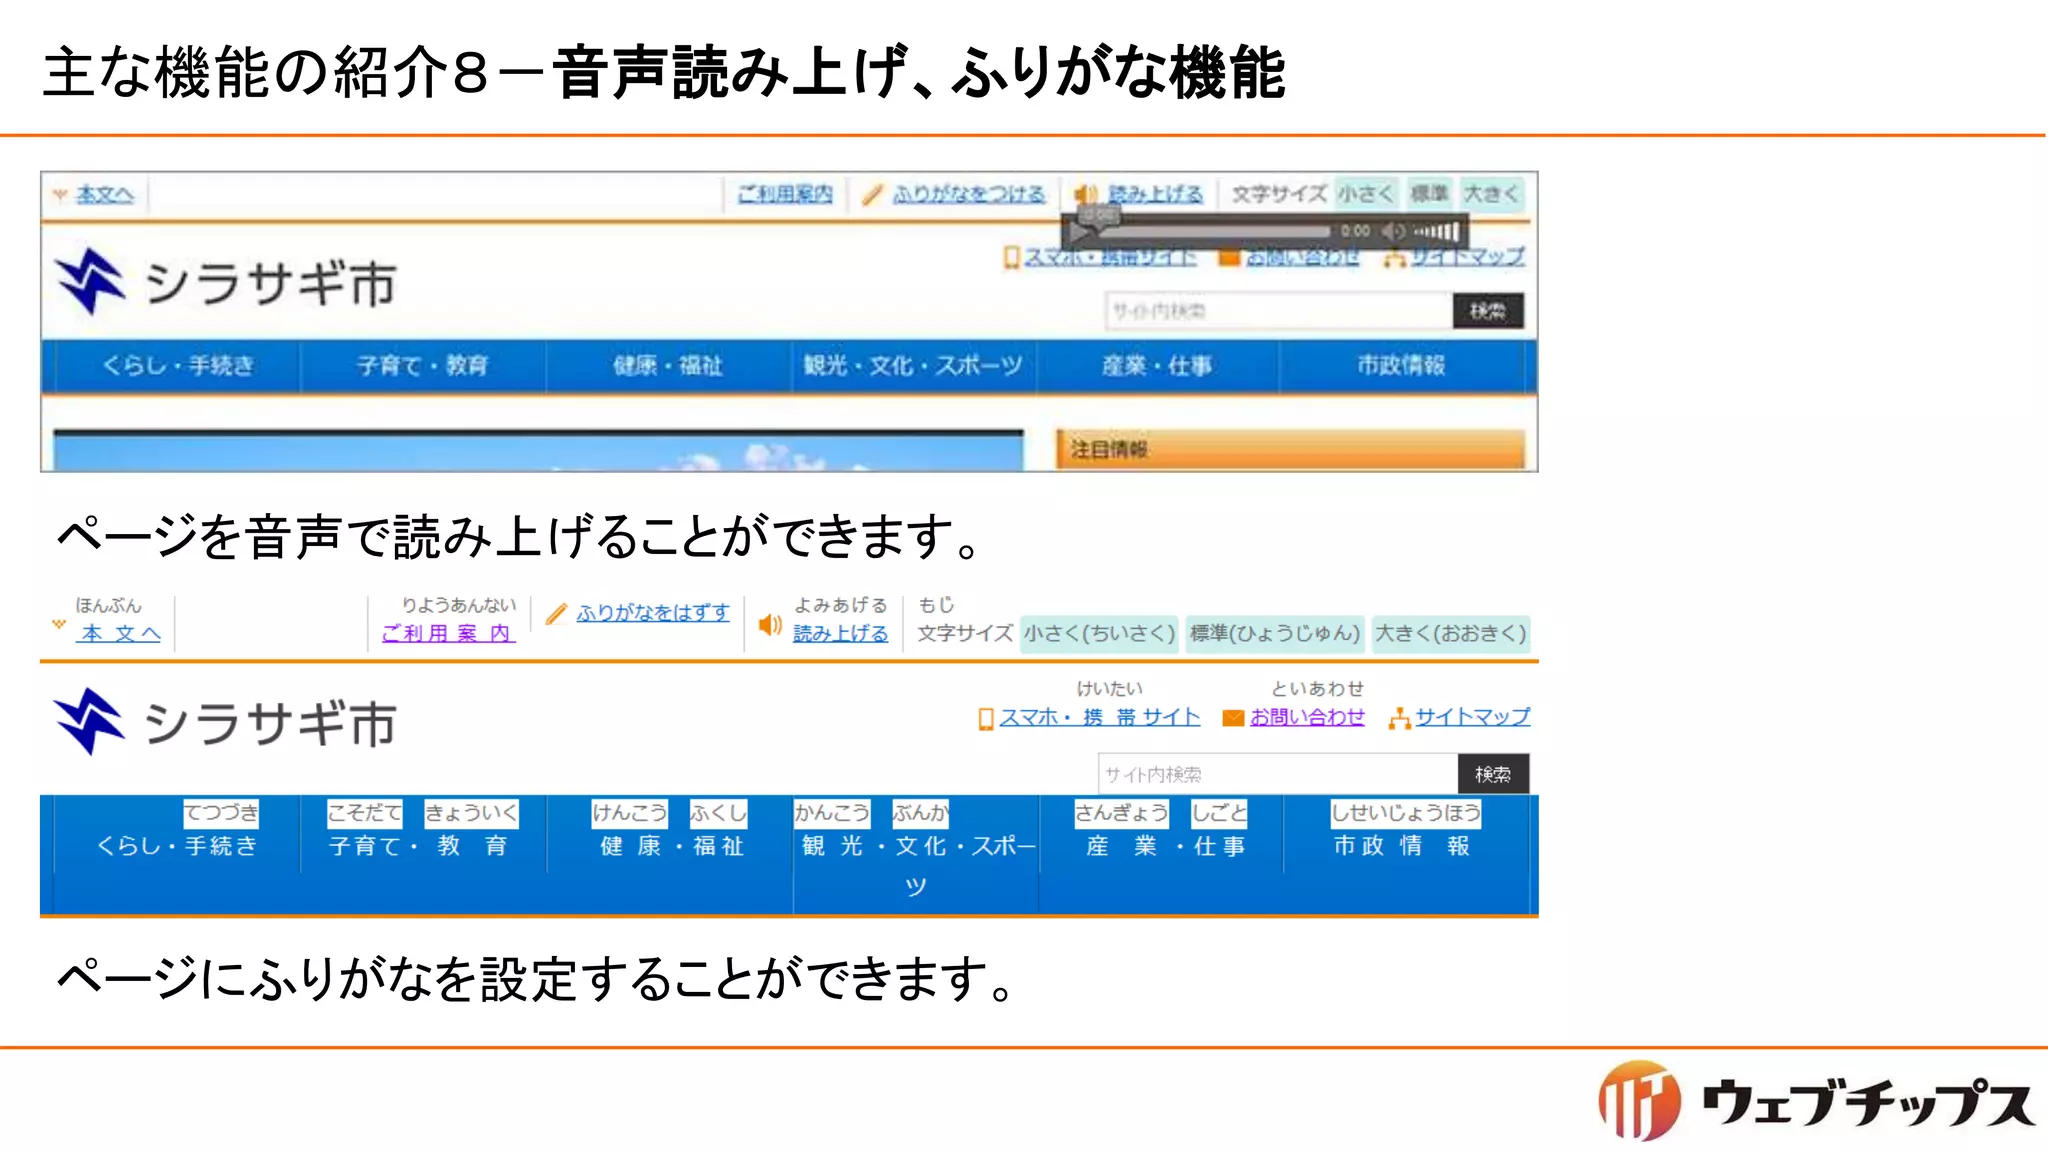
Task: Click upper シラサギ市 logo
Action: (x=226, y=282)
